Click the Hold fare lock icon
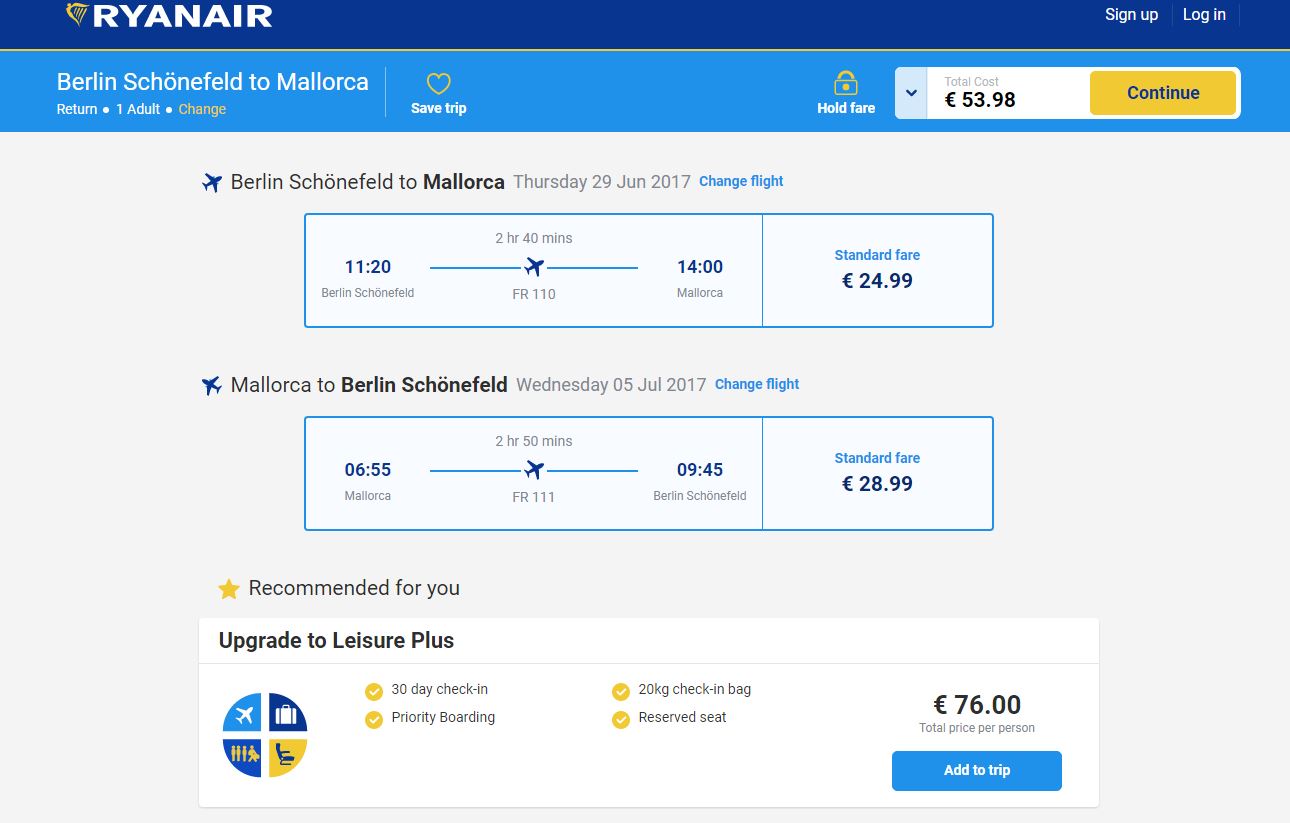Image resolution: width=1290 pixels, height=823 pixels. coord(846,82)
